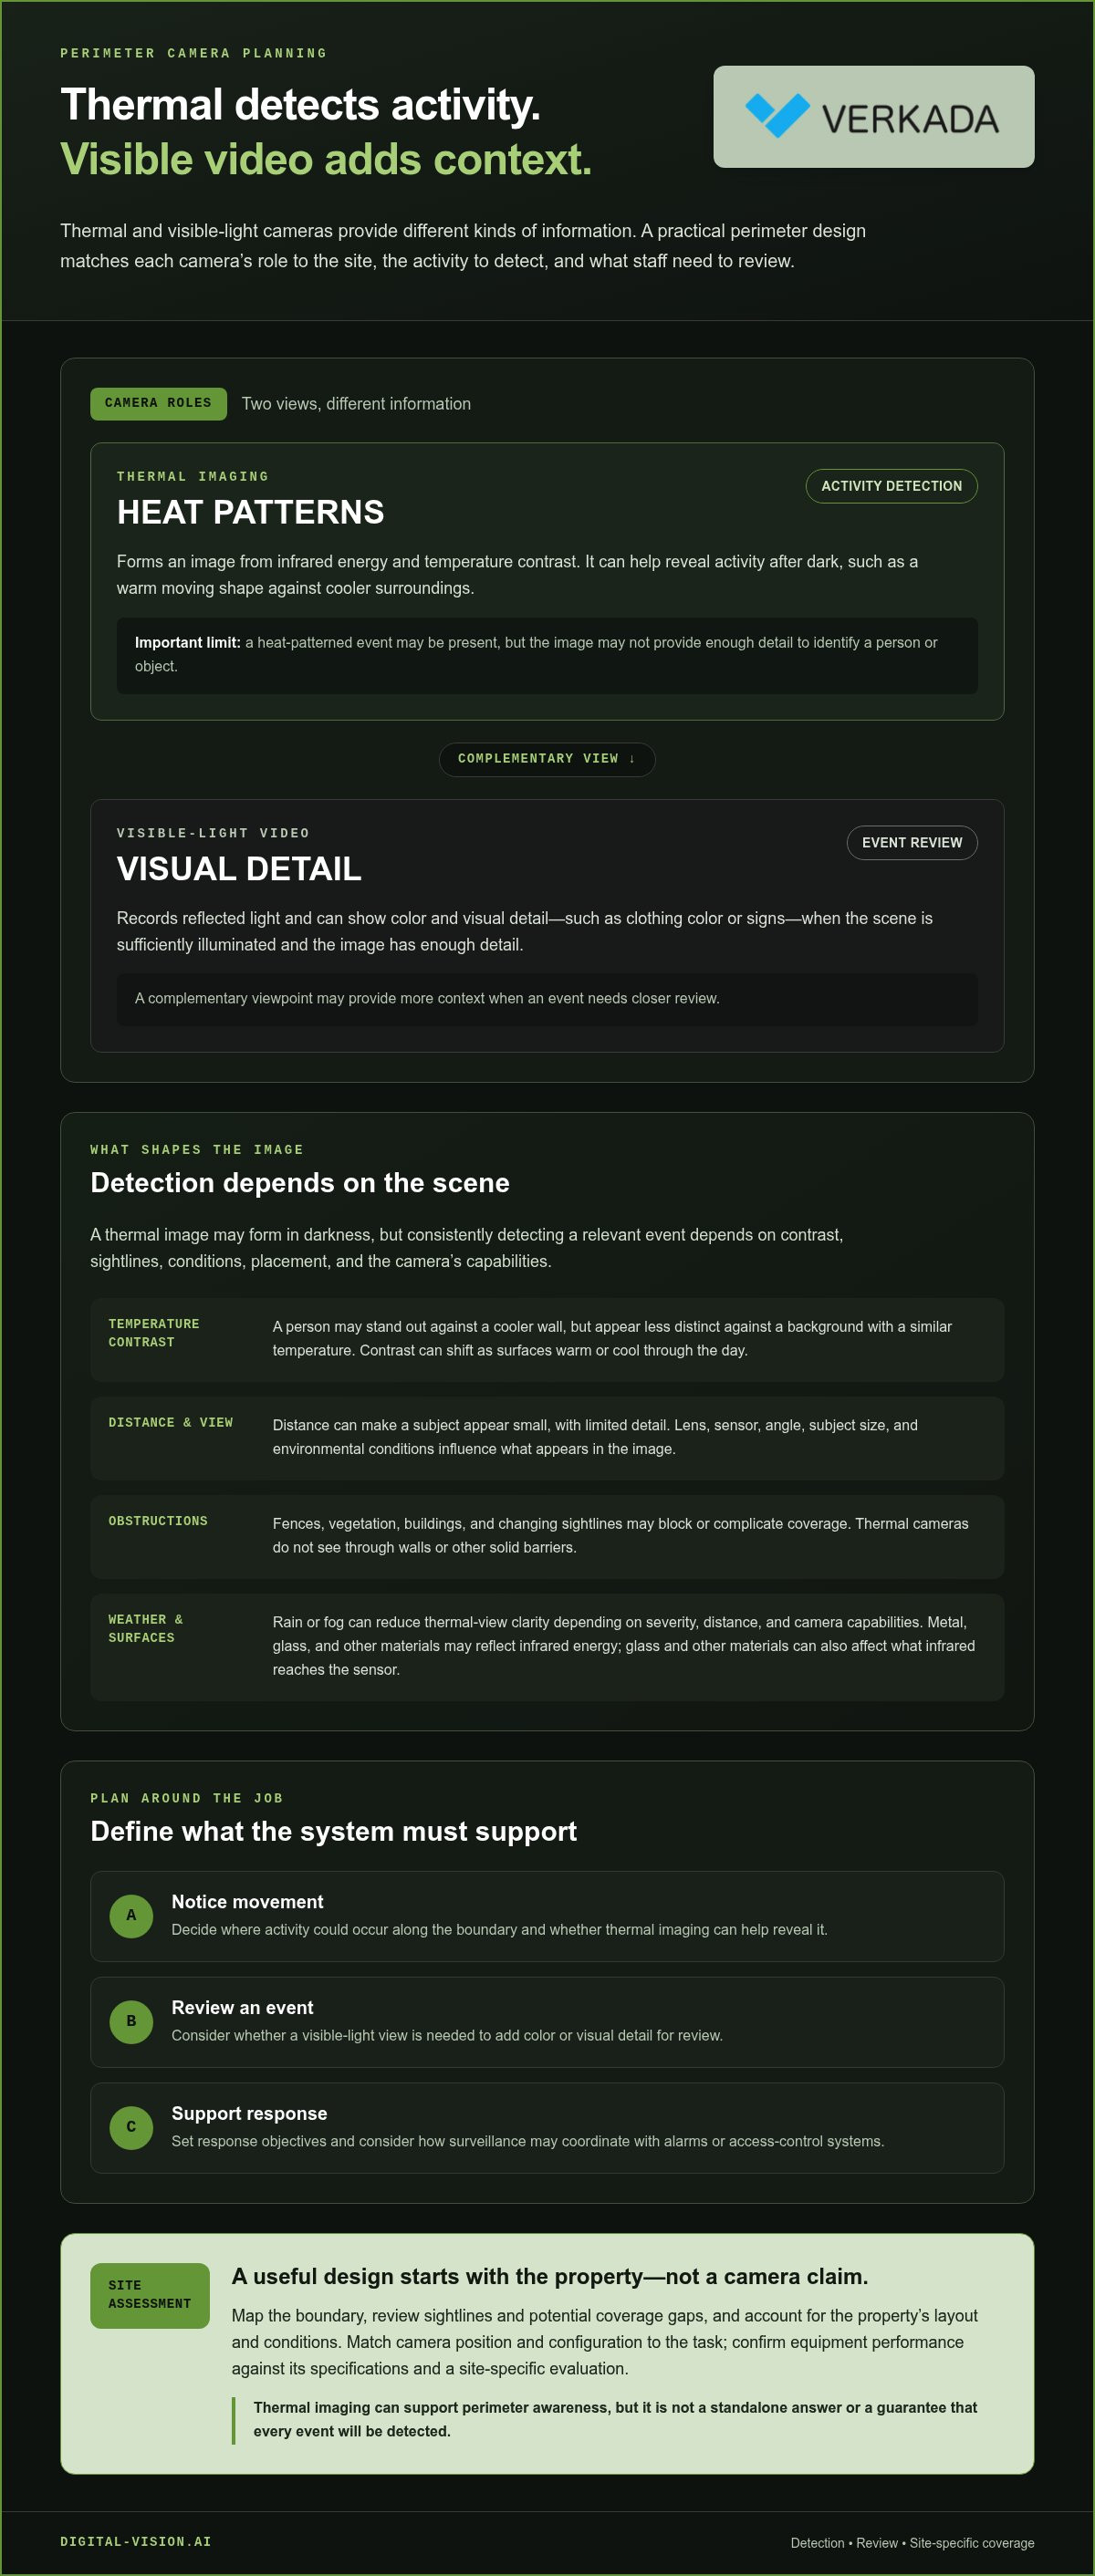Click the Visual Detail heading
The image size is (1095, 2576).
pos(239,869)
